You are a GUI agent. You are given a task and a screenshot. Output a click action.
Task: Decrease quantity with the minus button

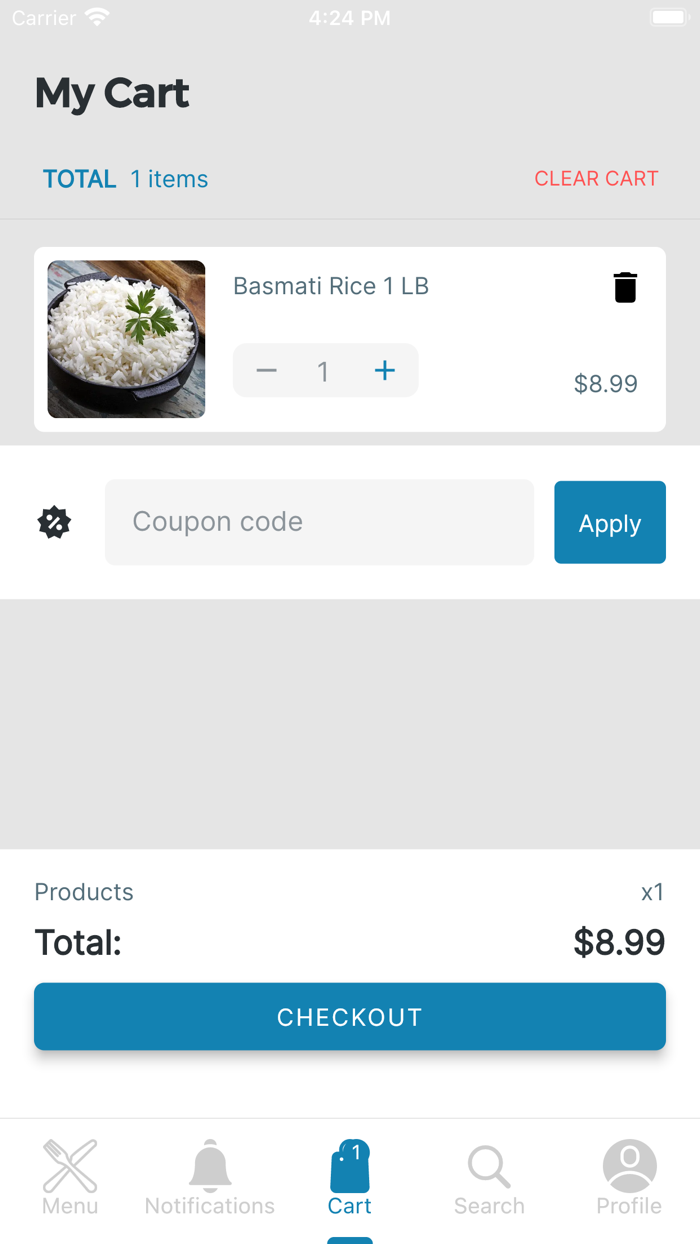coord(266,370)
